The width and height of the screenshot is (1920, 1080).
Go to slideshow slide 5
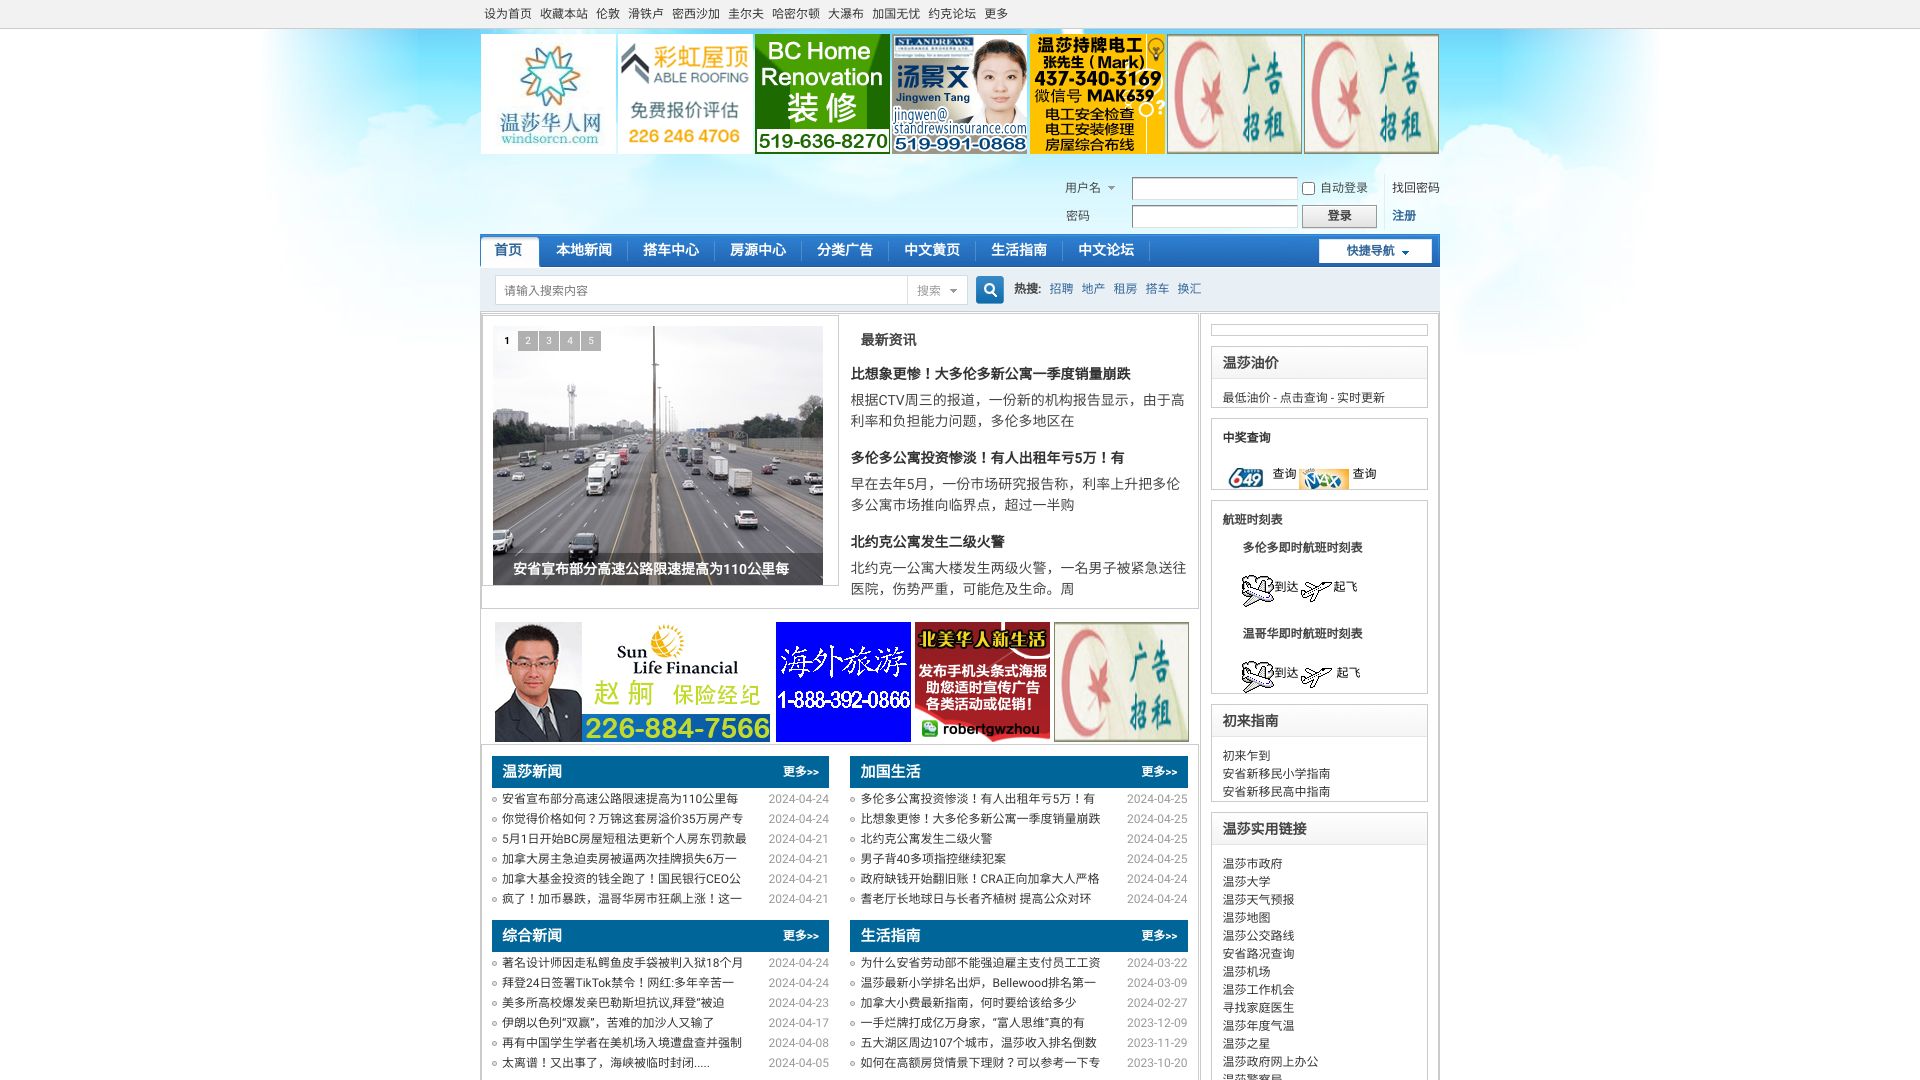[591, 341]
